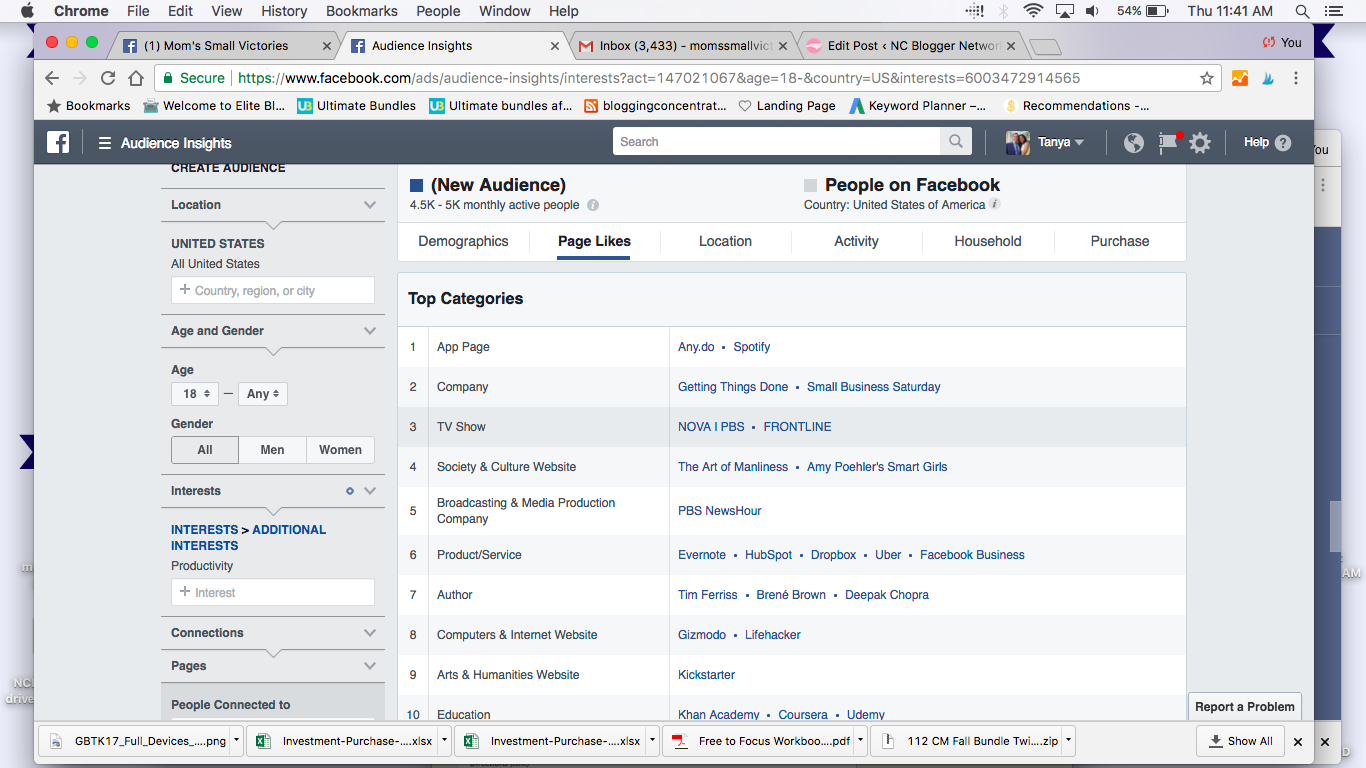Expand the Connections section
This screenshot has height=768, width=1366.
pos(370,633)
